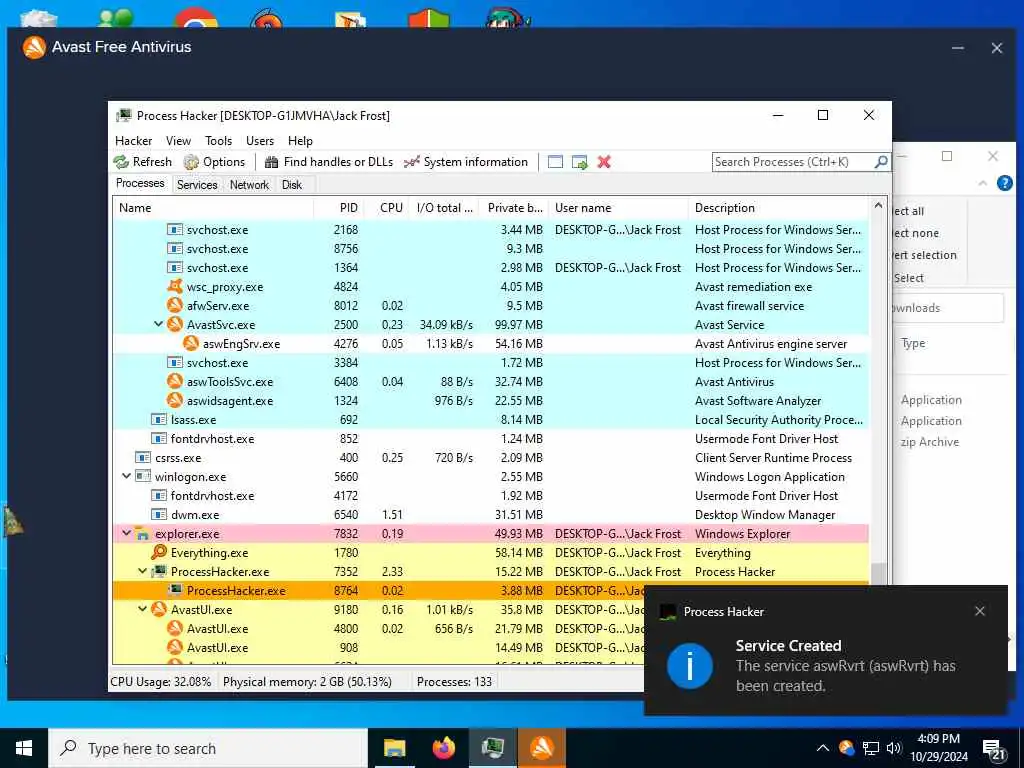The height and width of the screenshot is (768, 1024).
Task: Sort by the Description column header
Action: [779, 208]
